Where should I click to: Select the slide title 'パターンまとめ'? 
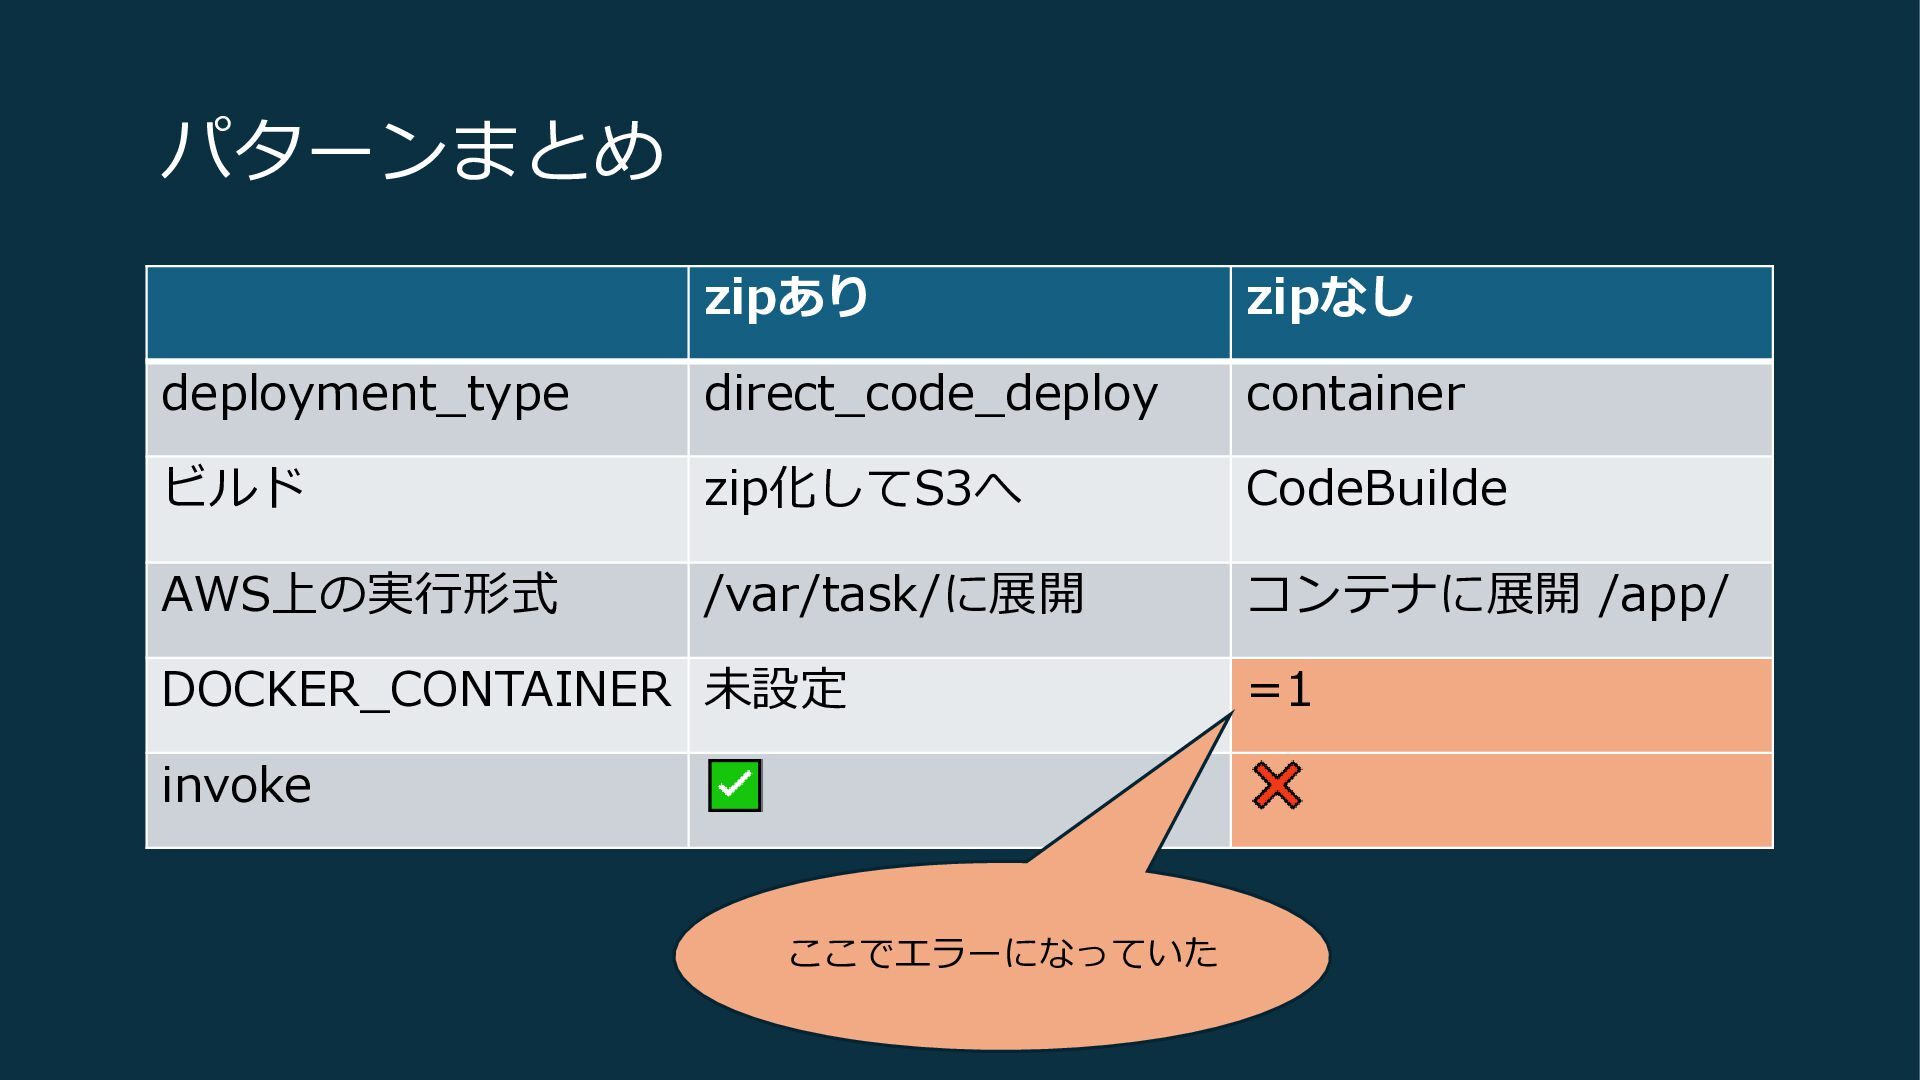[x=412, y=150]
